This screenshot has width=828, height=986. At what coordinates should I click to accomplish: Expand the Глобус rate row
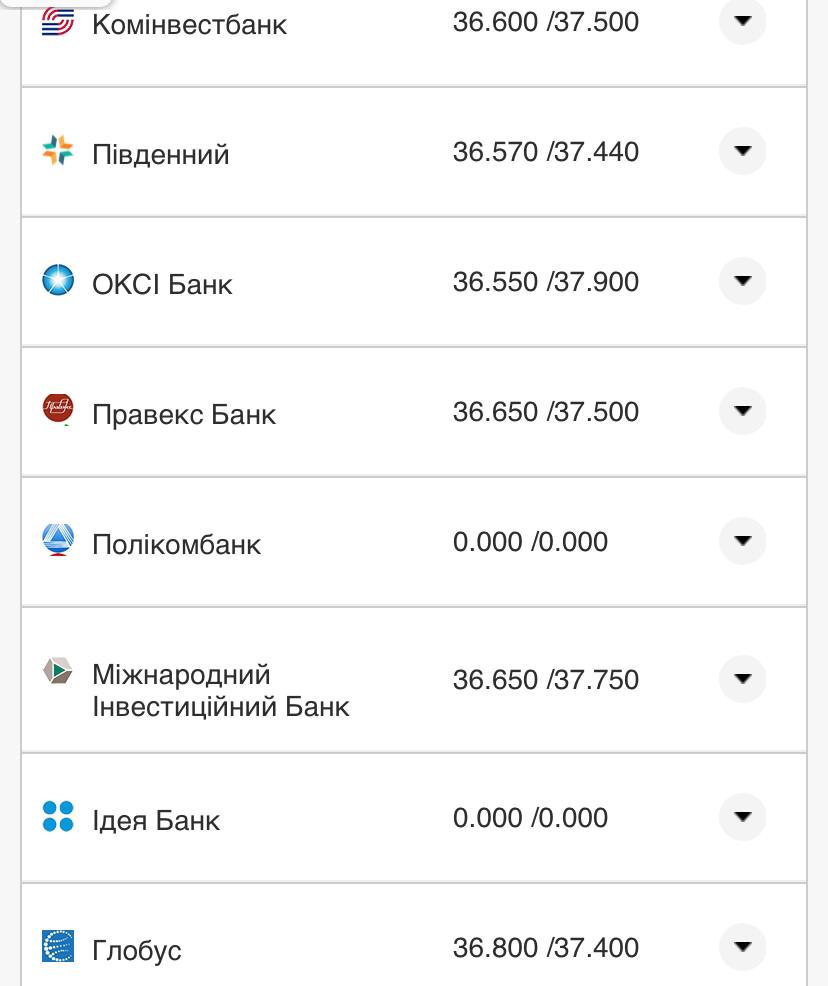click(x=742, y=946)
